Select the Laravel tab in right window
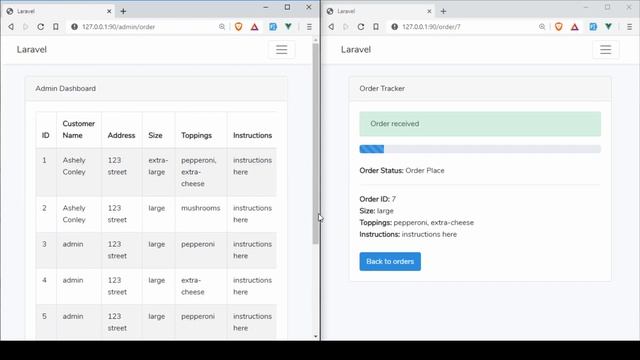 379,11
